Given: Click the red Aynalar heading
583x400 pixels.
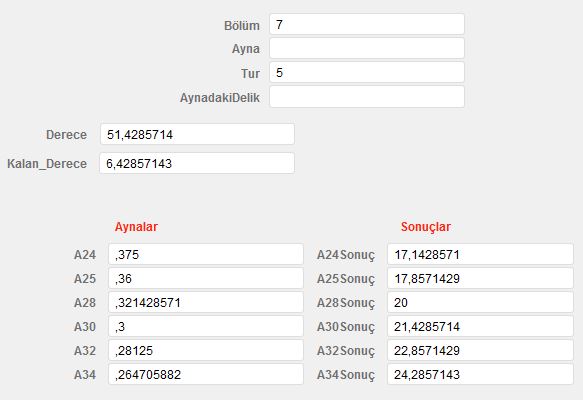Looking at the screenshot, I should 136,227.
